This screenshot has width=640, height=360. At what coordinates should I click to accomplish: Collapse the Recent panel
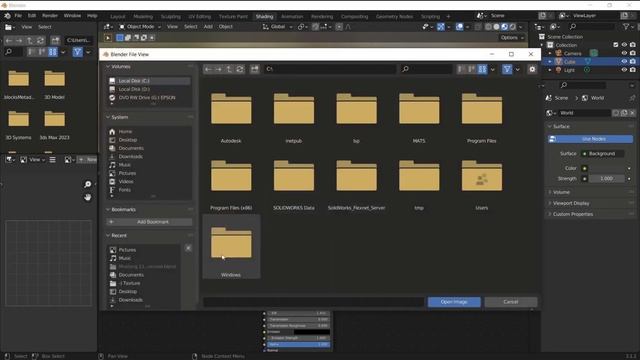[108, 236]
